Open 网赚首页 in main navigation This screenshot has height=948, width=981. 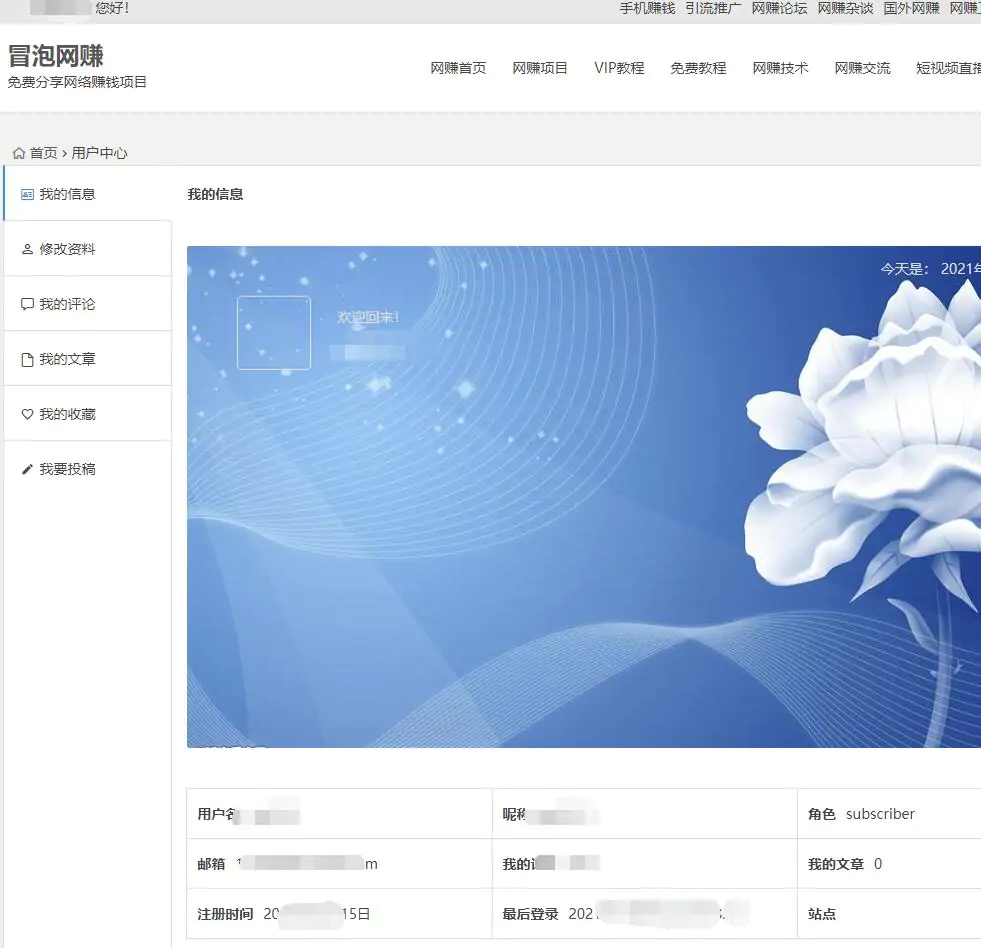[458, 68]
